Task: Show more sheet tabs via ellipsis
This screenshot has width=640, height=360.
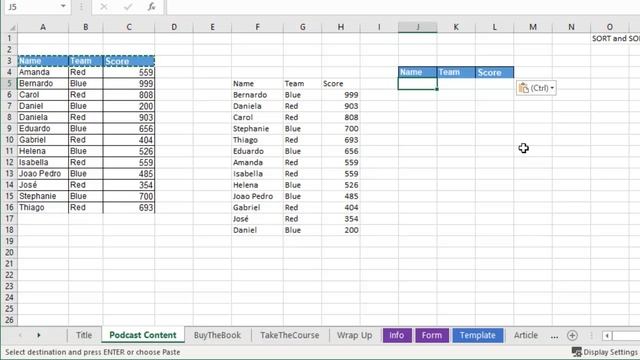Action: click(554, 336)
